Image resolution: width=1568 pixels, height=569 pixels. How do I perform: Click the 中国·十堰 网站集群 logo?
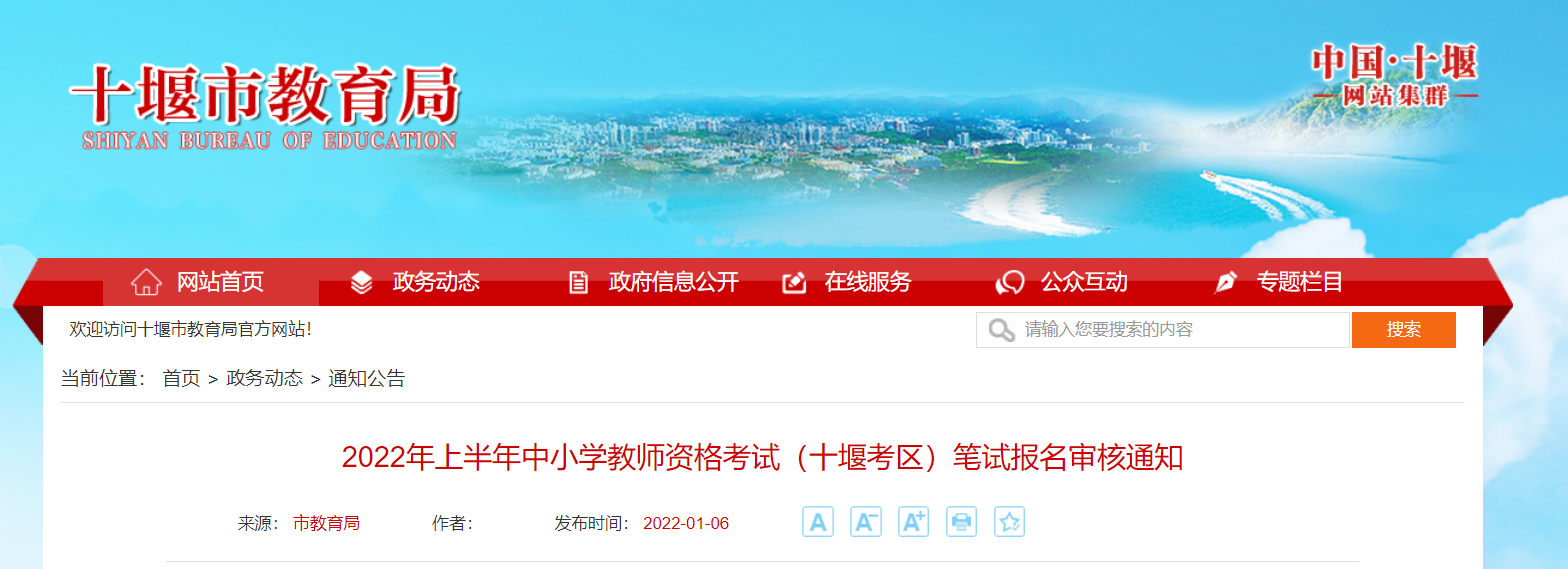tap(1394, 76)
